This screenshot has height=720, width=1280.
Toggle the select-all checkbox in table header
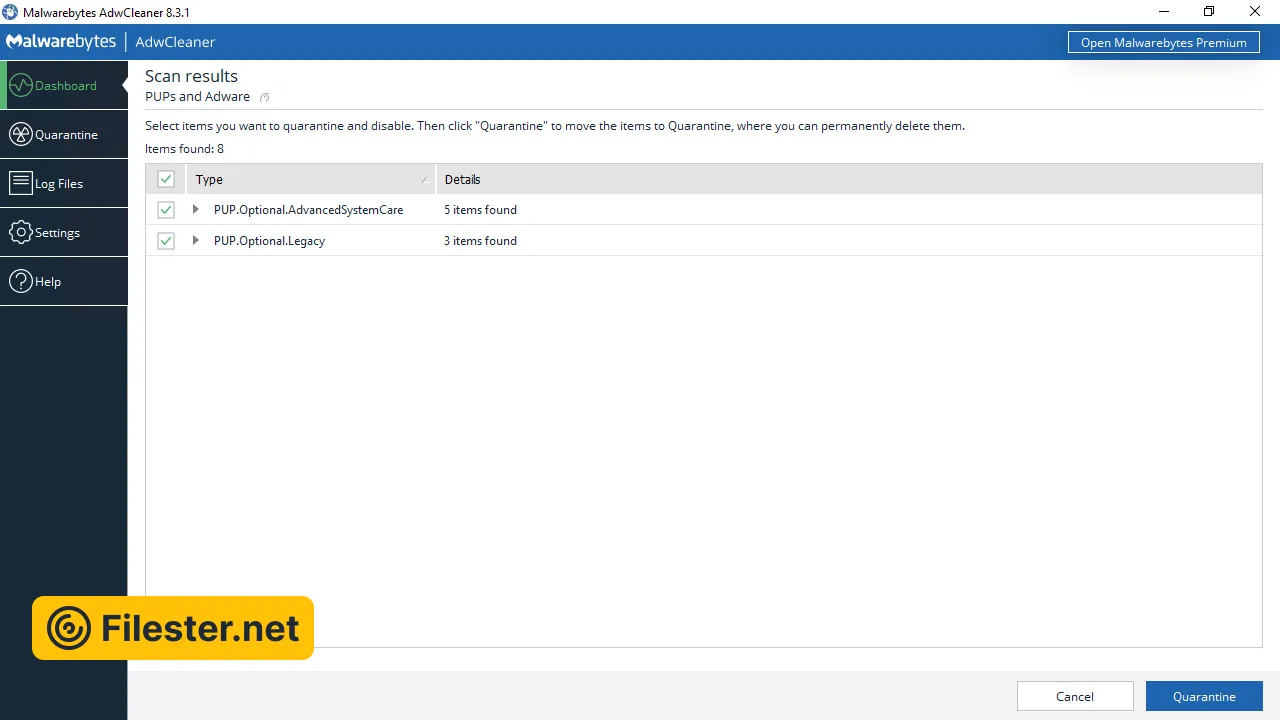[x=166, y=179]
